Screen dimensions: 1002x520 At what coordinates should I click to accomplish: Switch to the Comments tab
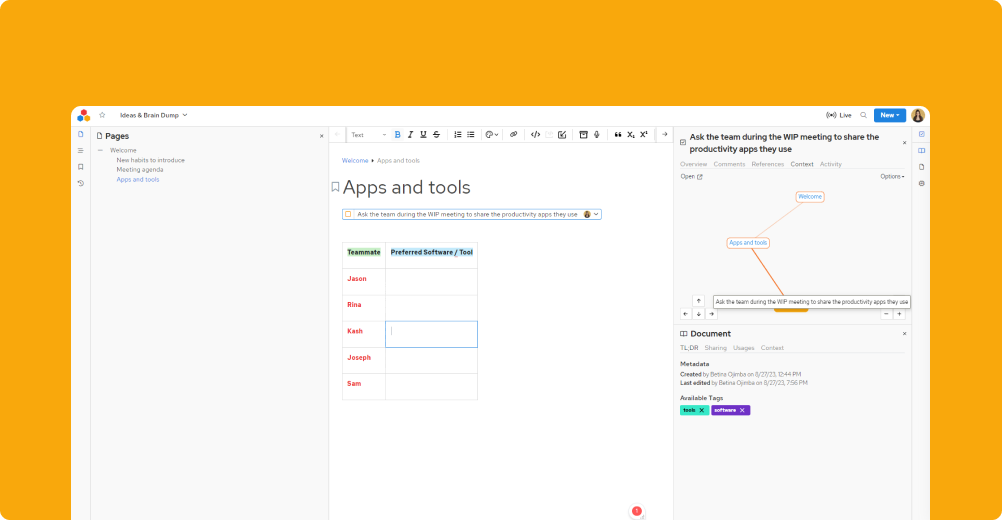coord(729,164)
